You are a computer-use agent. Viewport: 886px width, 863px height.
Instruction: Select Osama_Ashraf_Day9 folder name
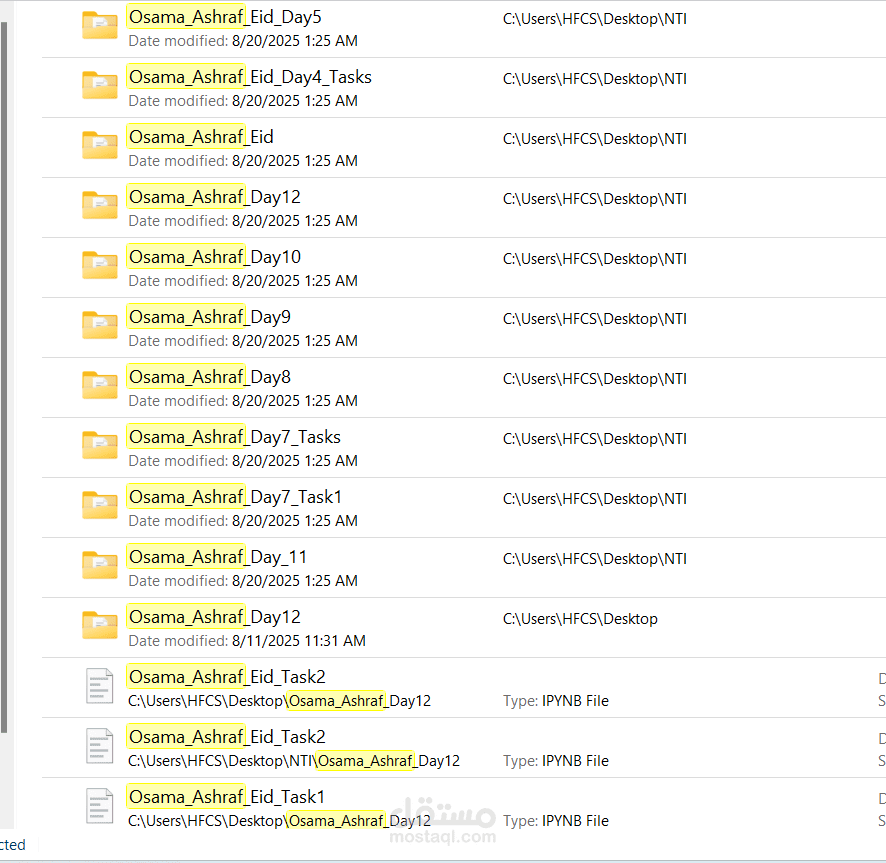coord(210,317)
